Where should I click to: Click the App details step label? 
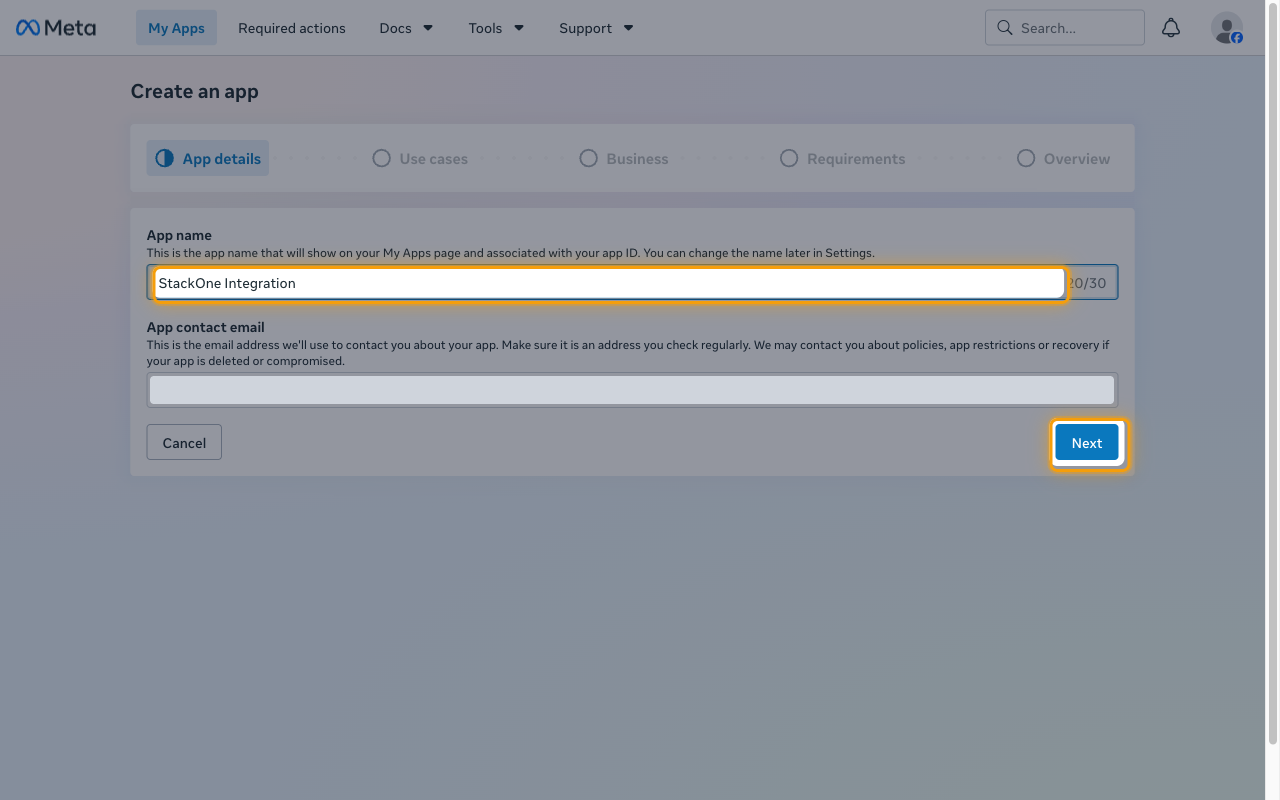[222, 158]
